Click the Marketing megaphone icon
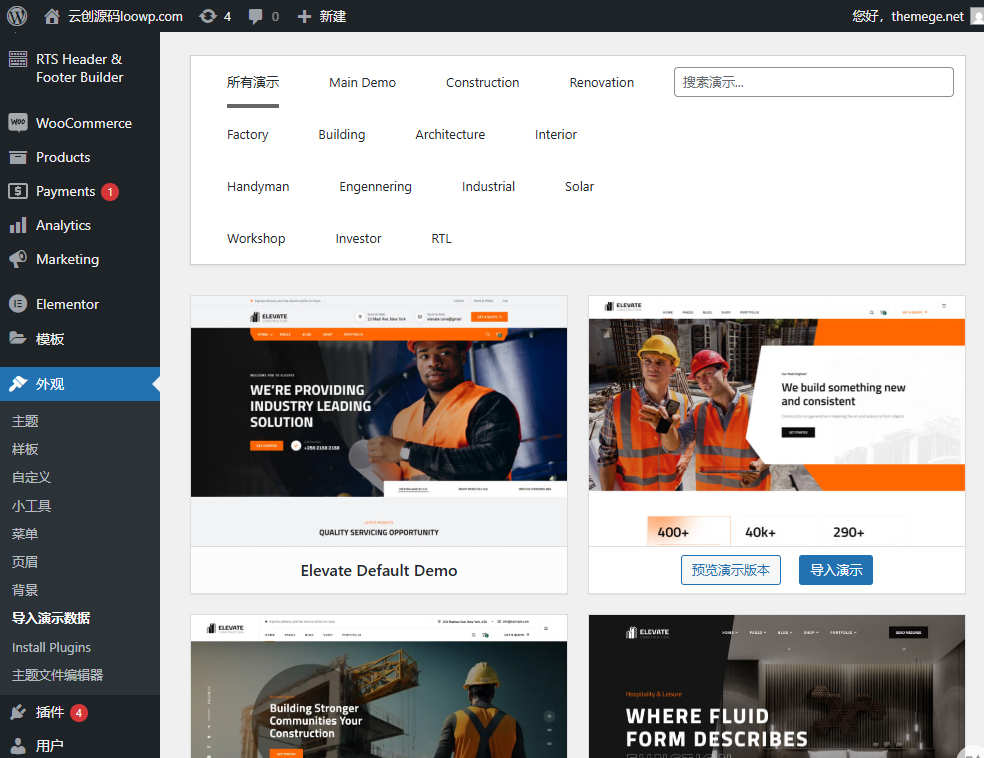 click(18, 259)
